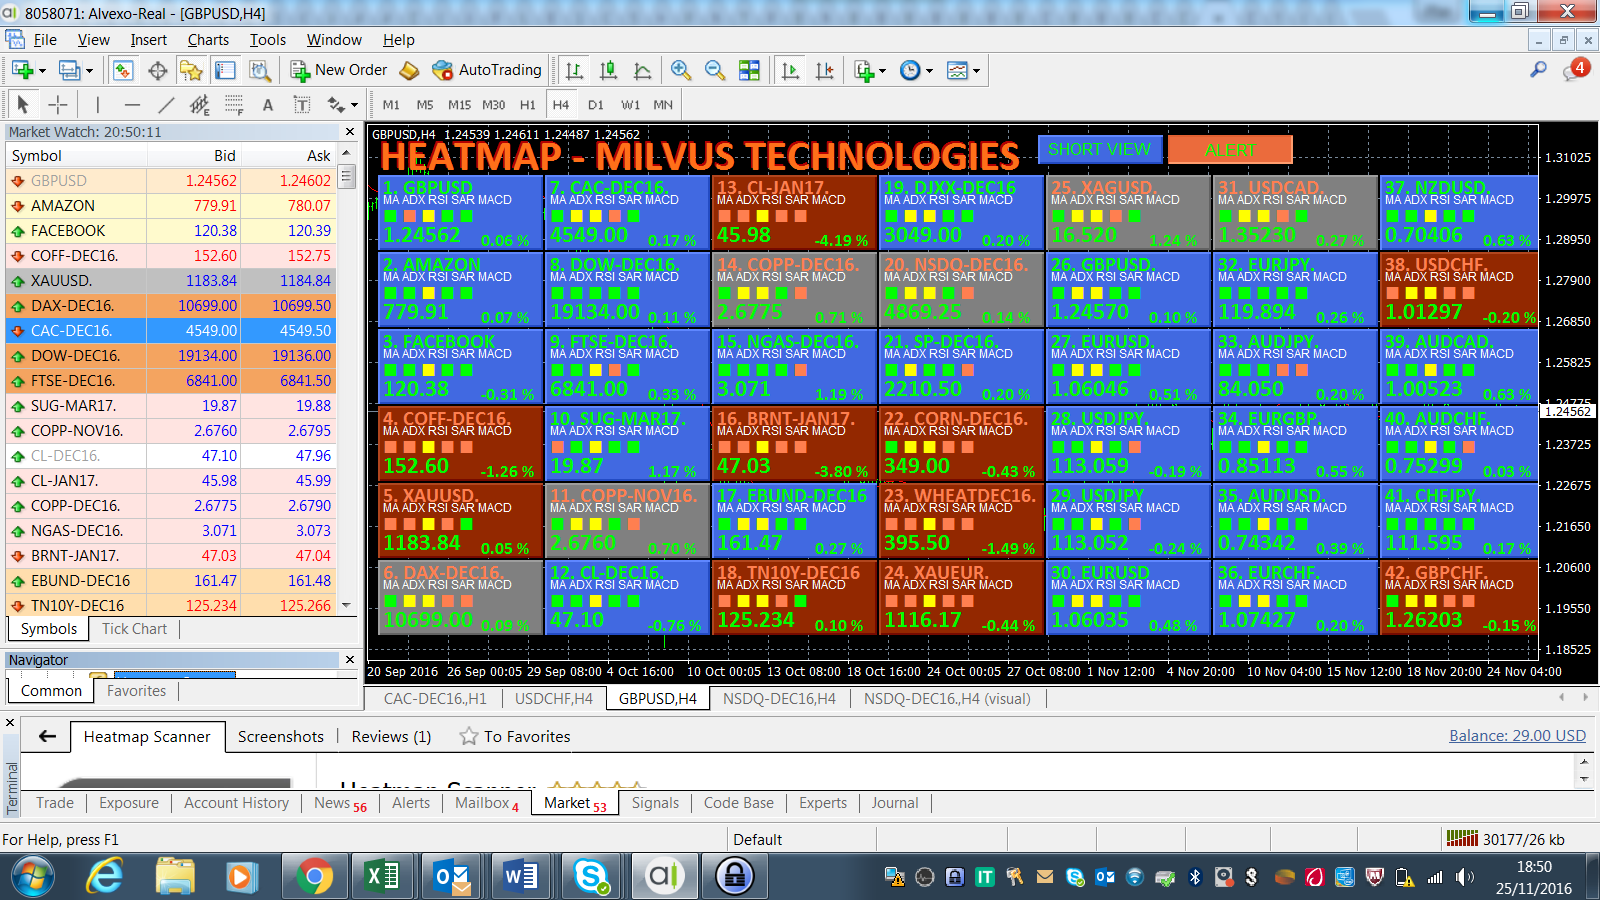Select the Text tool marked A

(268, 104)
